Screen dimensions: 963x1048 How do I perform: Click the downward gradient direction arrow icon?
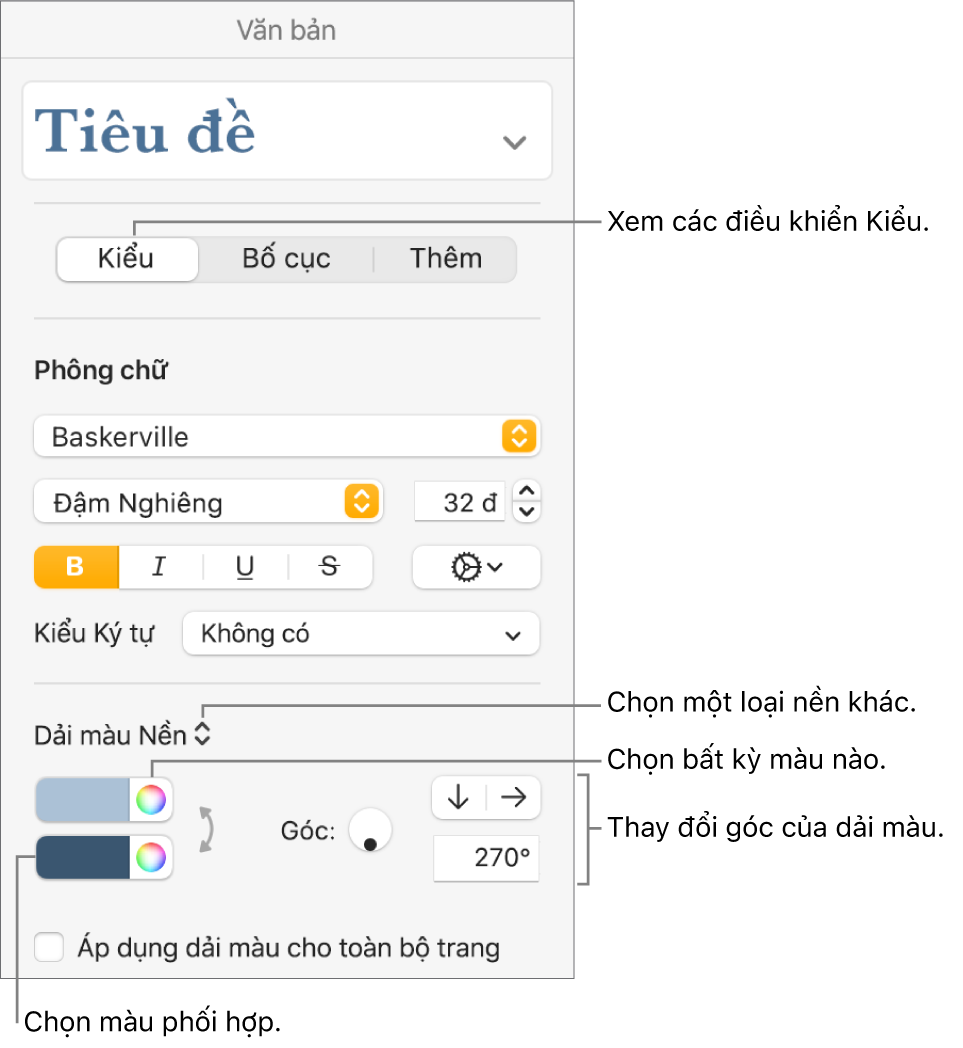460,798
